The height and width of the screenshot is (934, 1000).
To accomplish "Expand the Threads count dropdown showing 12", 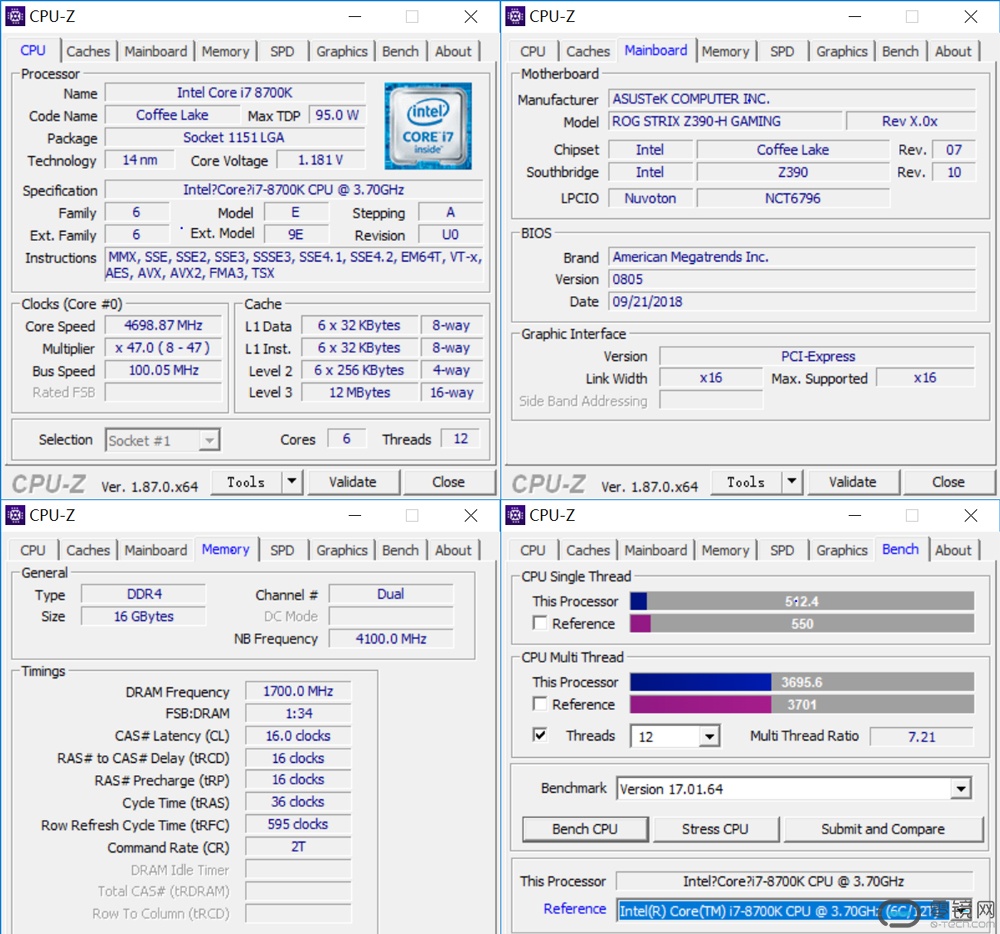I will [x=709, y=736].
